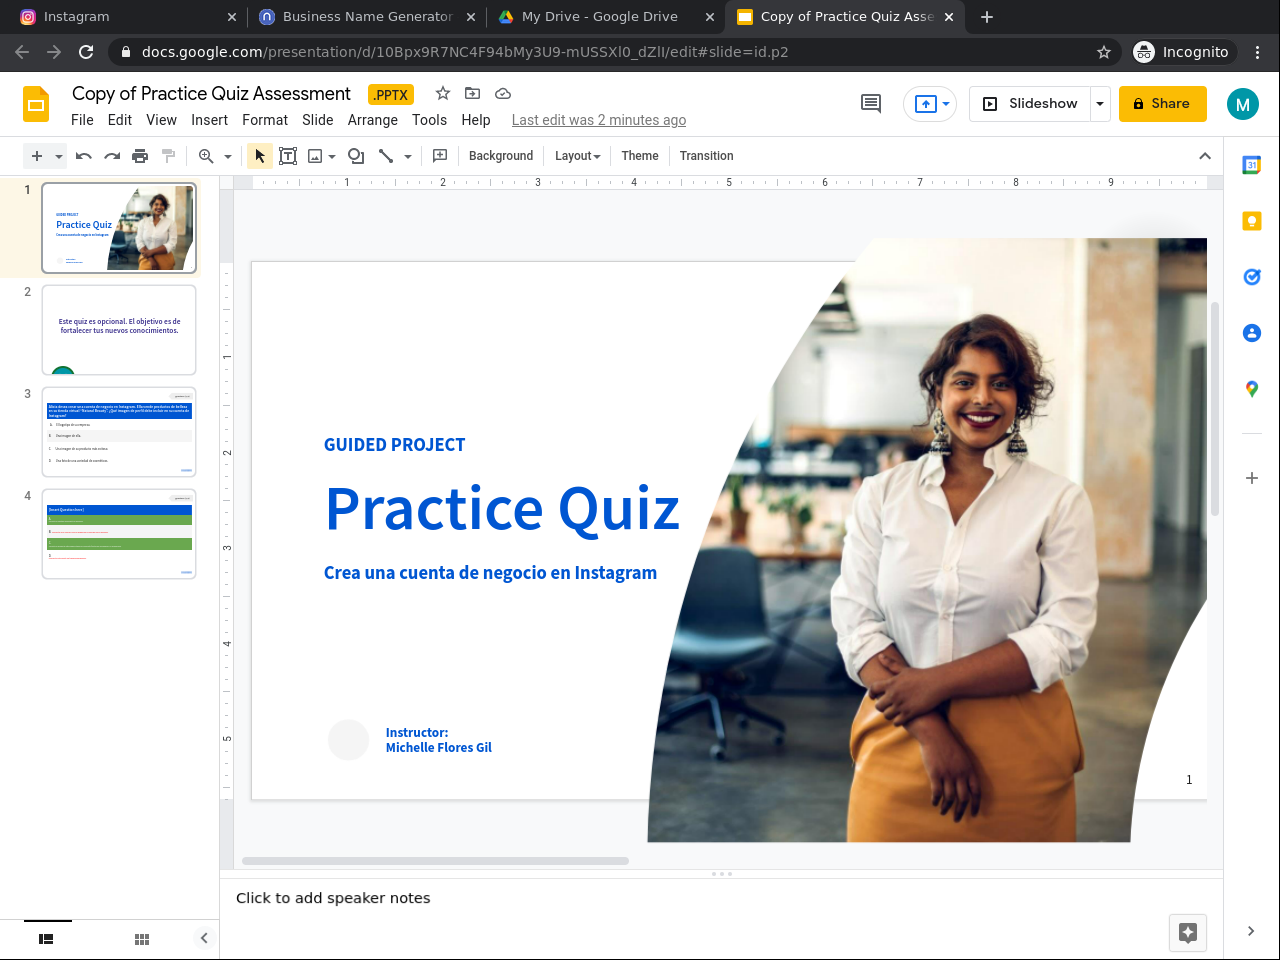The width and height of the screenshot is (1280, 960).
Task: Select the Line drawing tool
Action: tap(386, 156)
